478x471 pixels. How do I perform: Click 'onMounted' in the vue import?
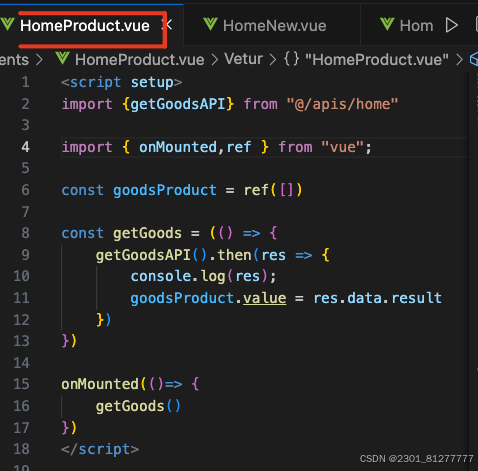point(178,147)
